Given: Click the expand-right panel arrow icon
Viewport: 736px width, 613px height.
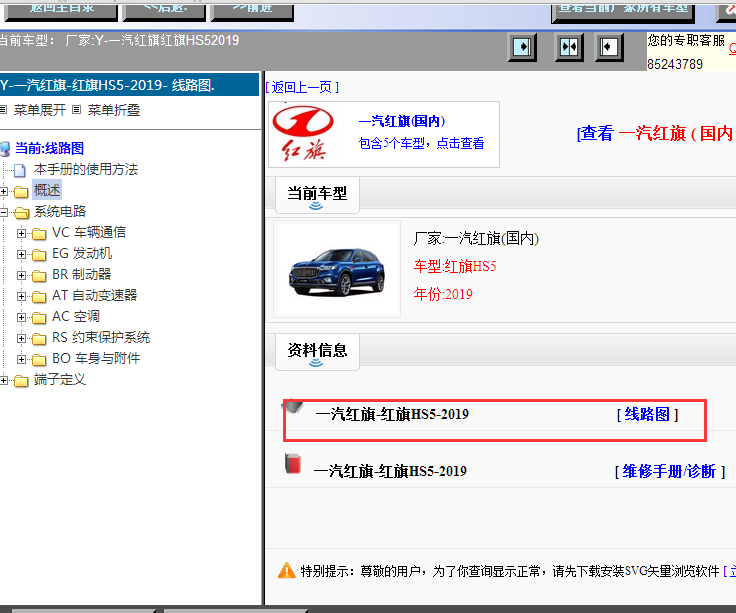Looking at the screenshot, I should click(522, 47).
